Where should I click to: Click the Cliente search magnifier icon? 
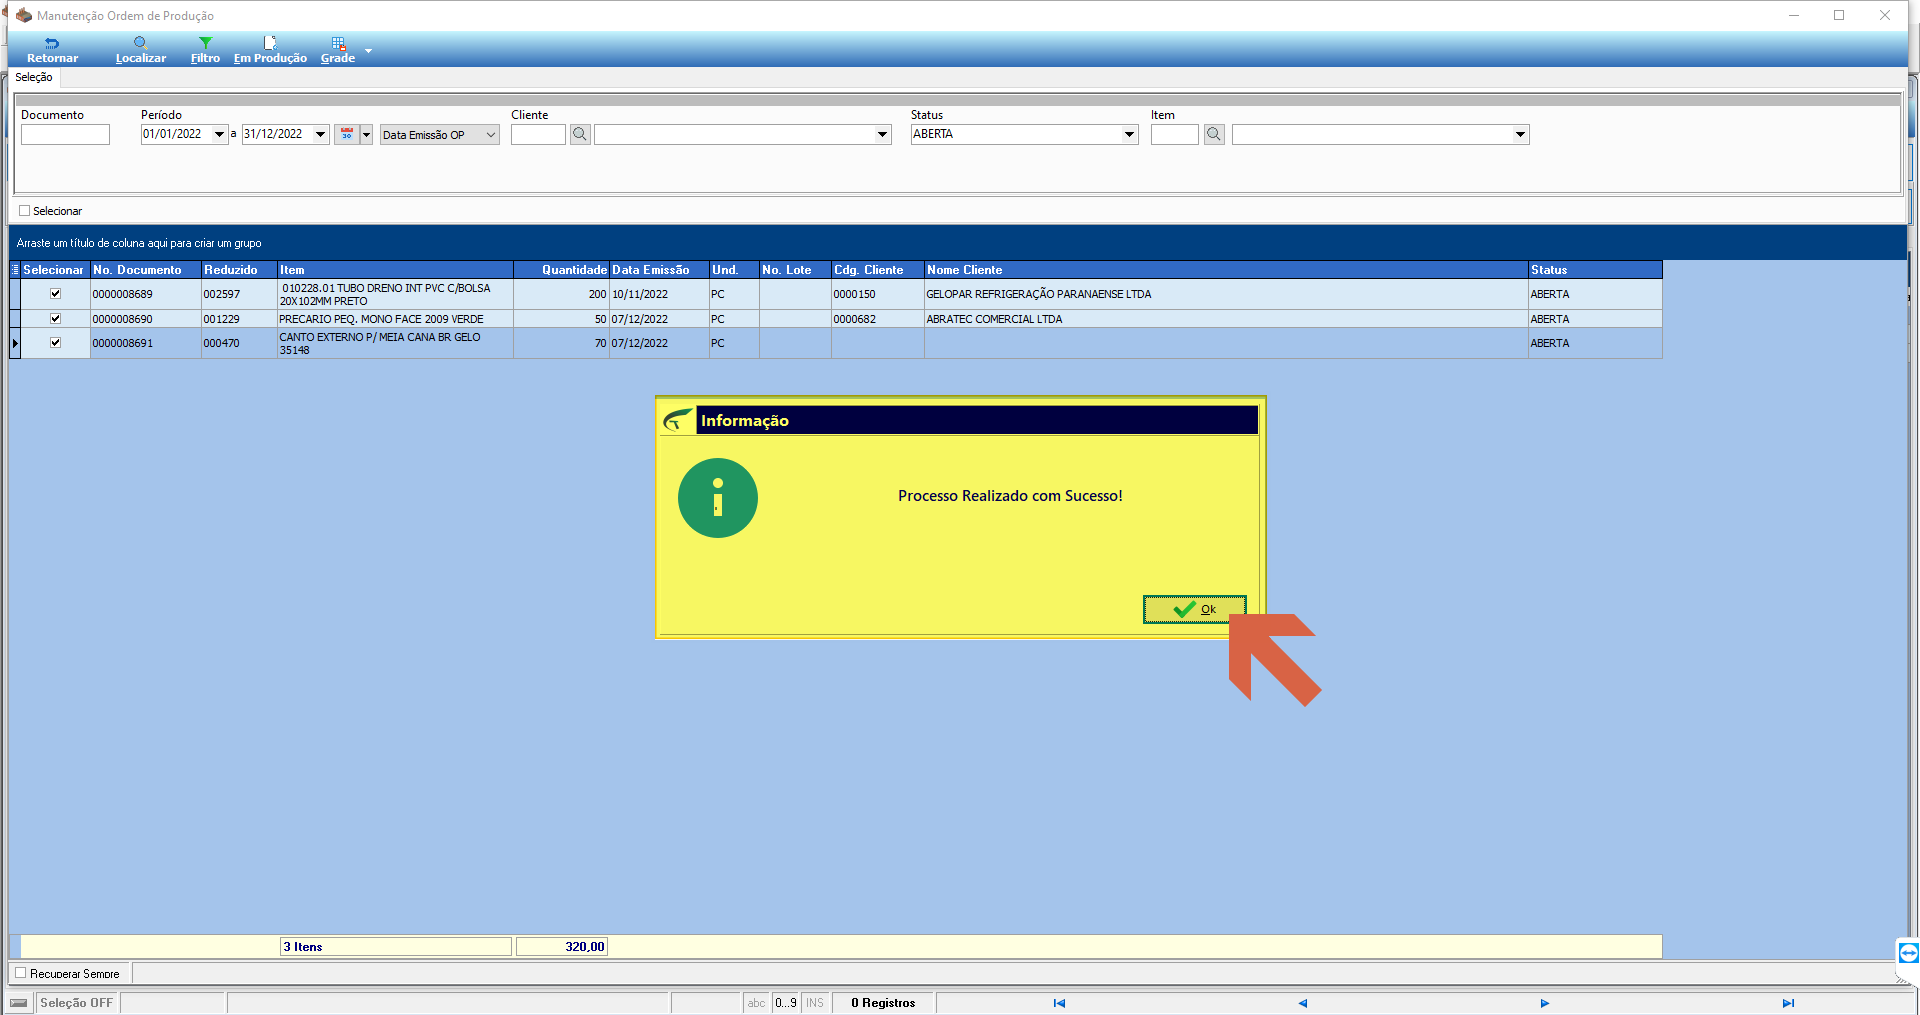click(x=580, y=134)
